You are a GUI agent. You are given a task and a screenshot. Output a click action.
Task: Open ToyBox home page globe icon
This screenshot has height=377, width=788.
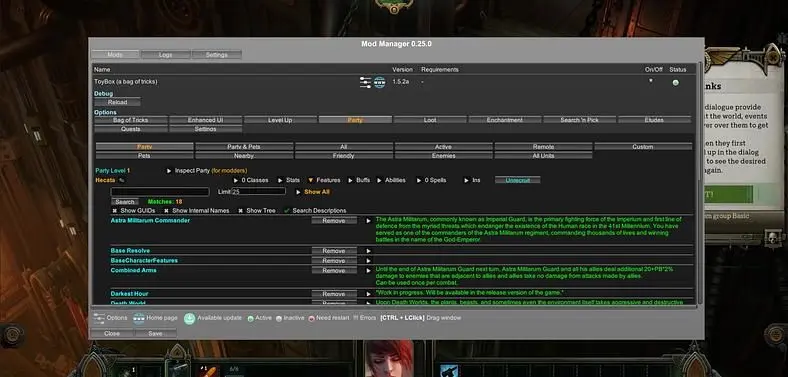click(379, 82)
